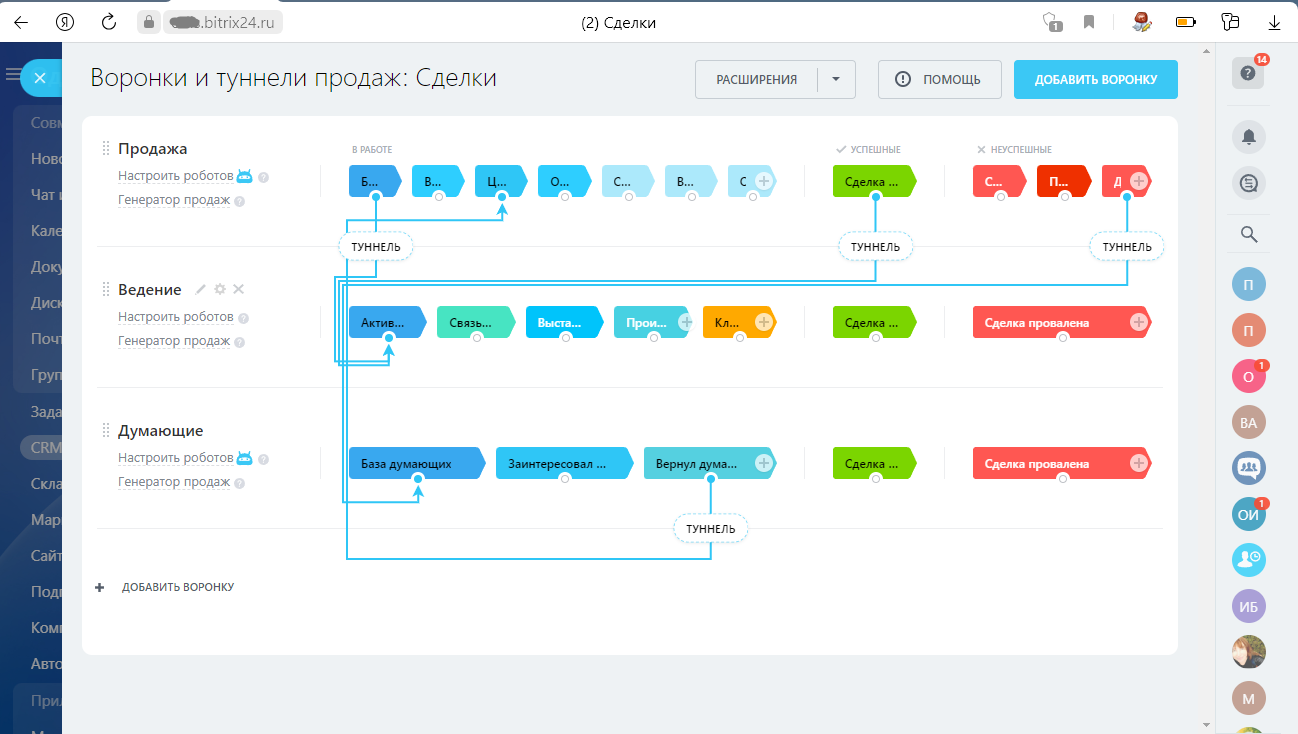Click connector dot under Заинтересовал stage
The height and width of the screenshot is (734, 1298).
pyautogui.click(x=565, y=479)
